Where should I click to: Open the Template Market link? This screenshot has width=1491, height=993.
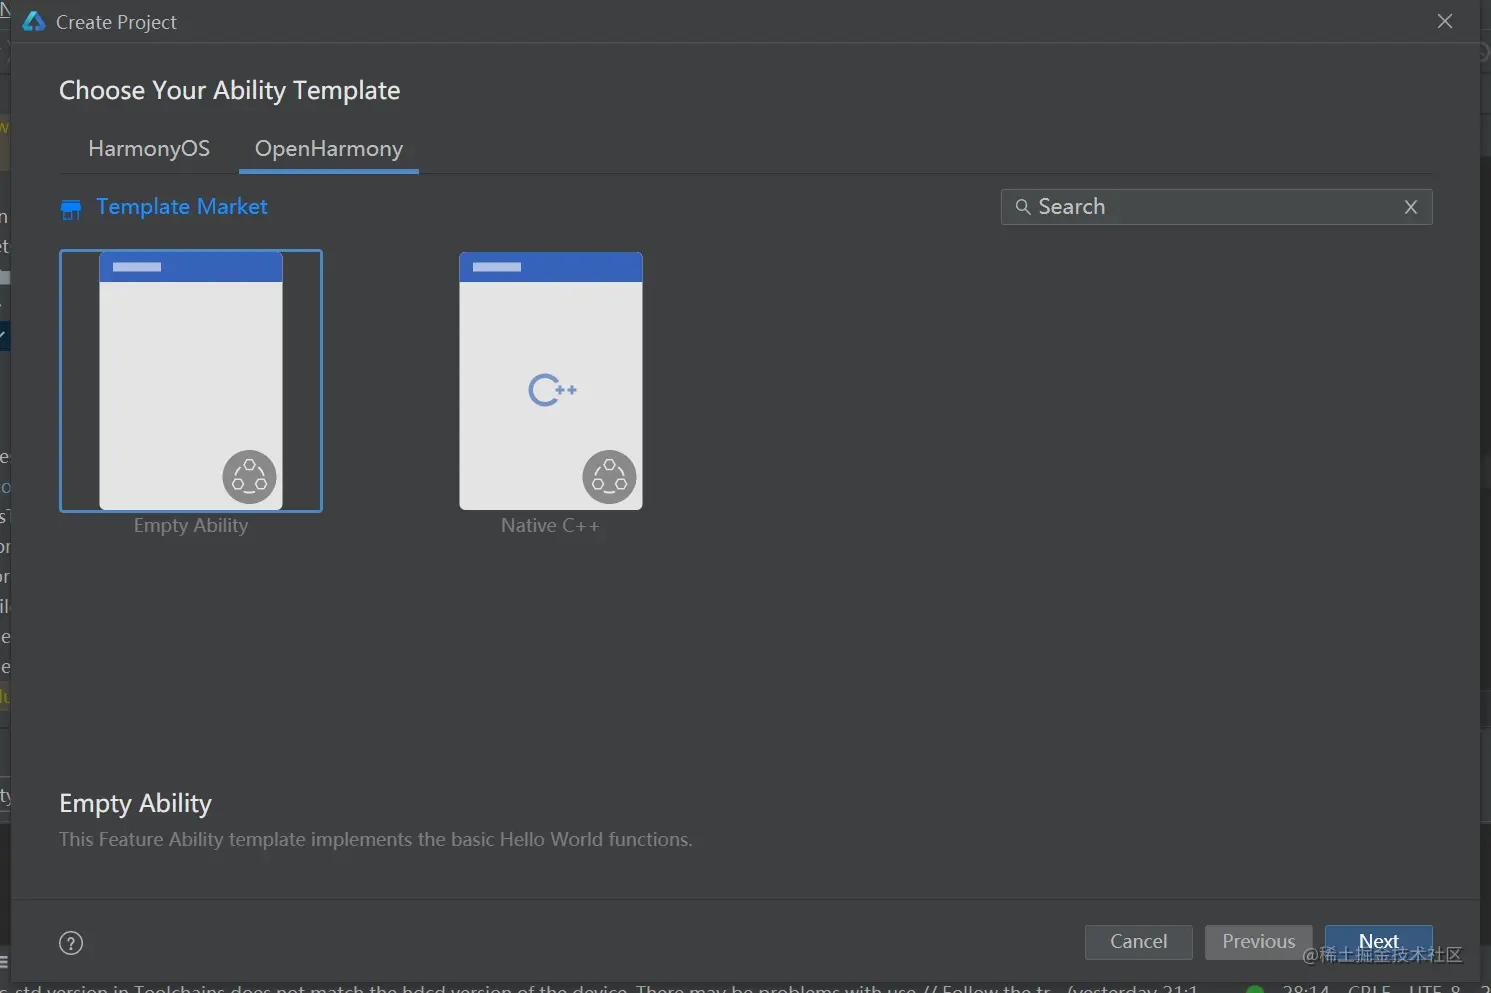[182, 207]
